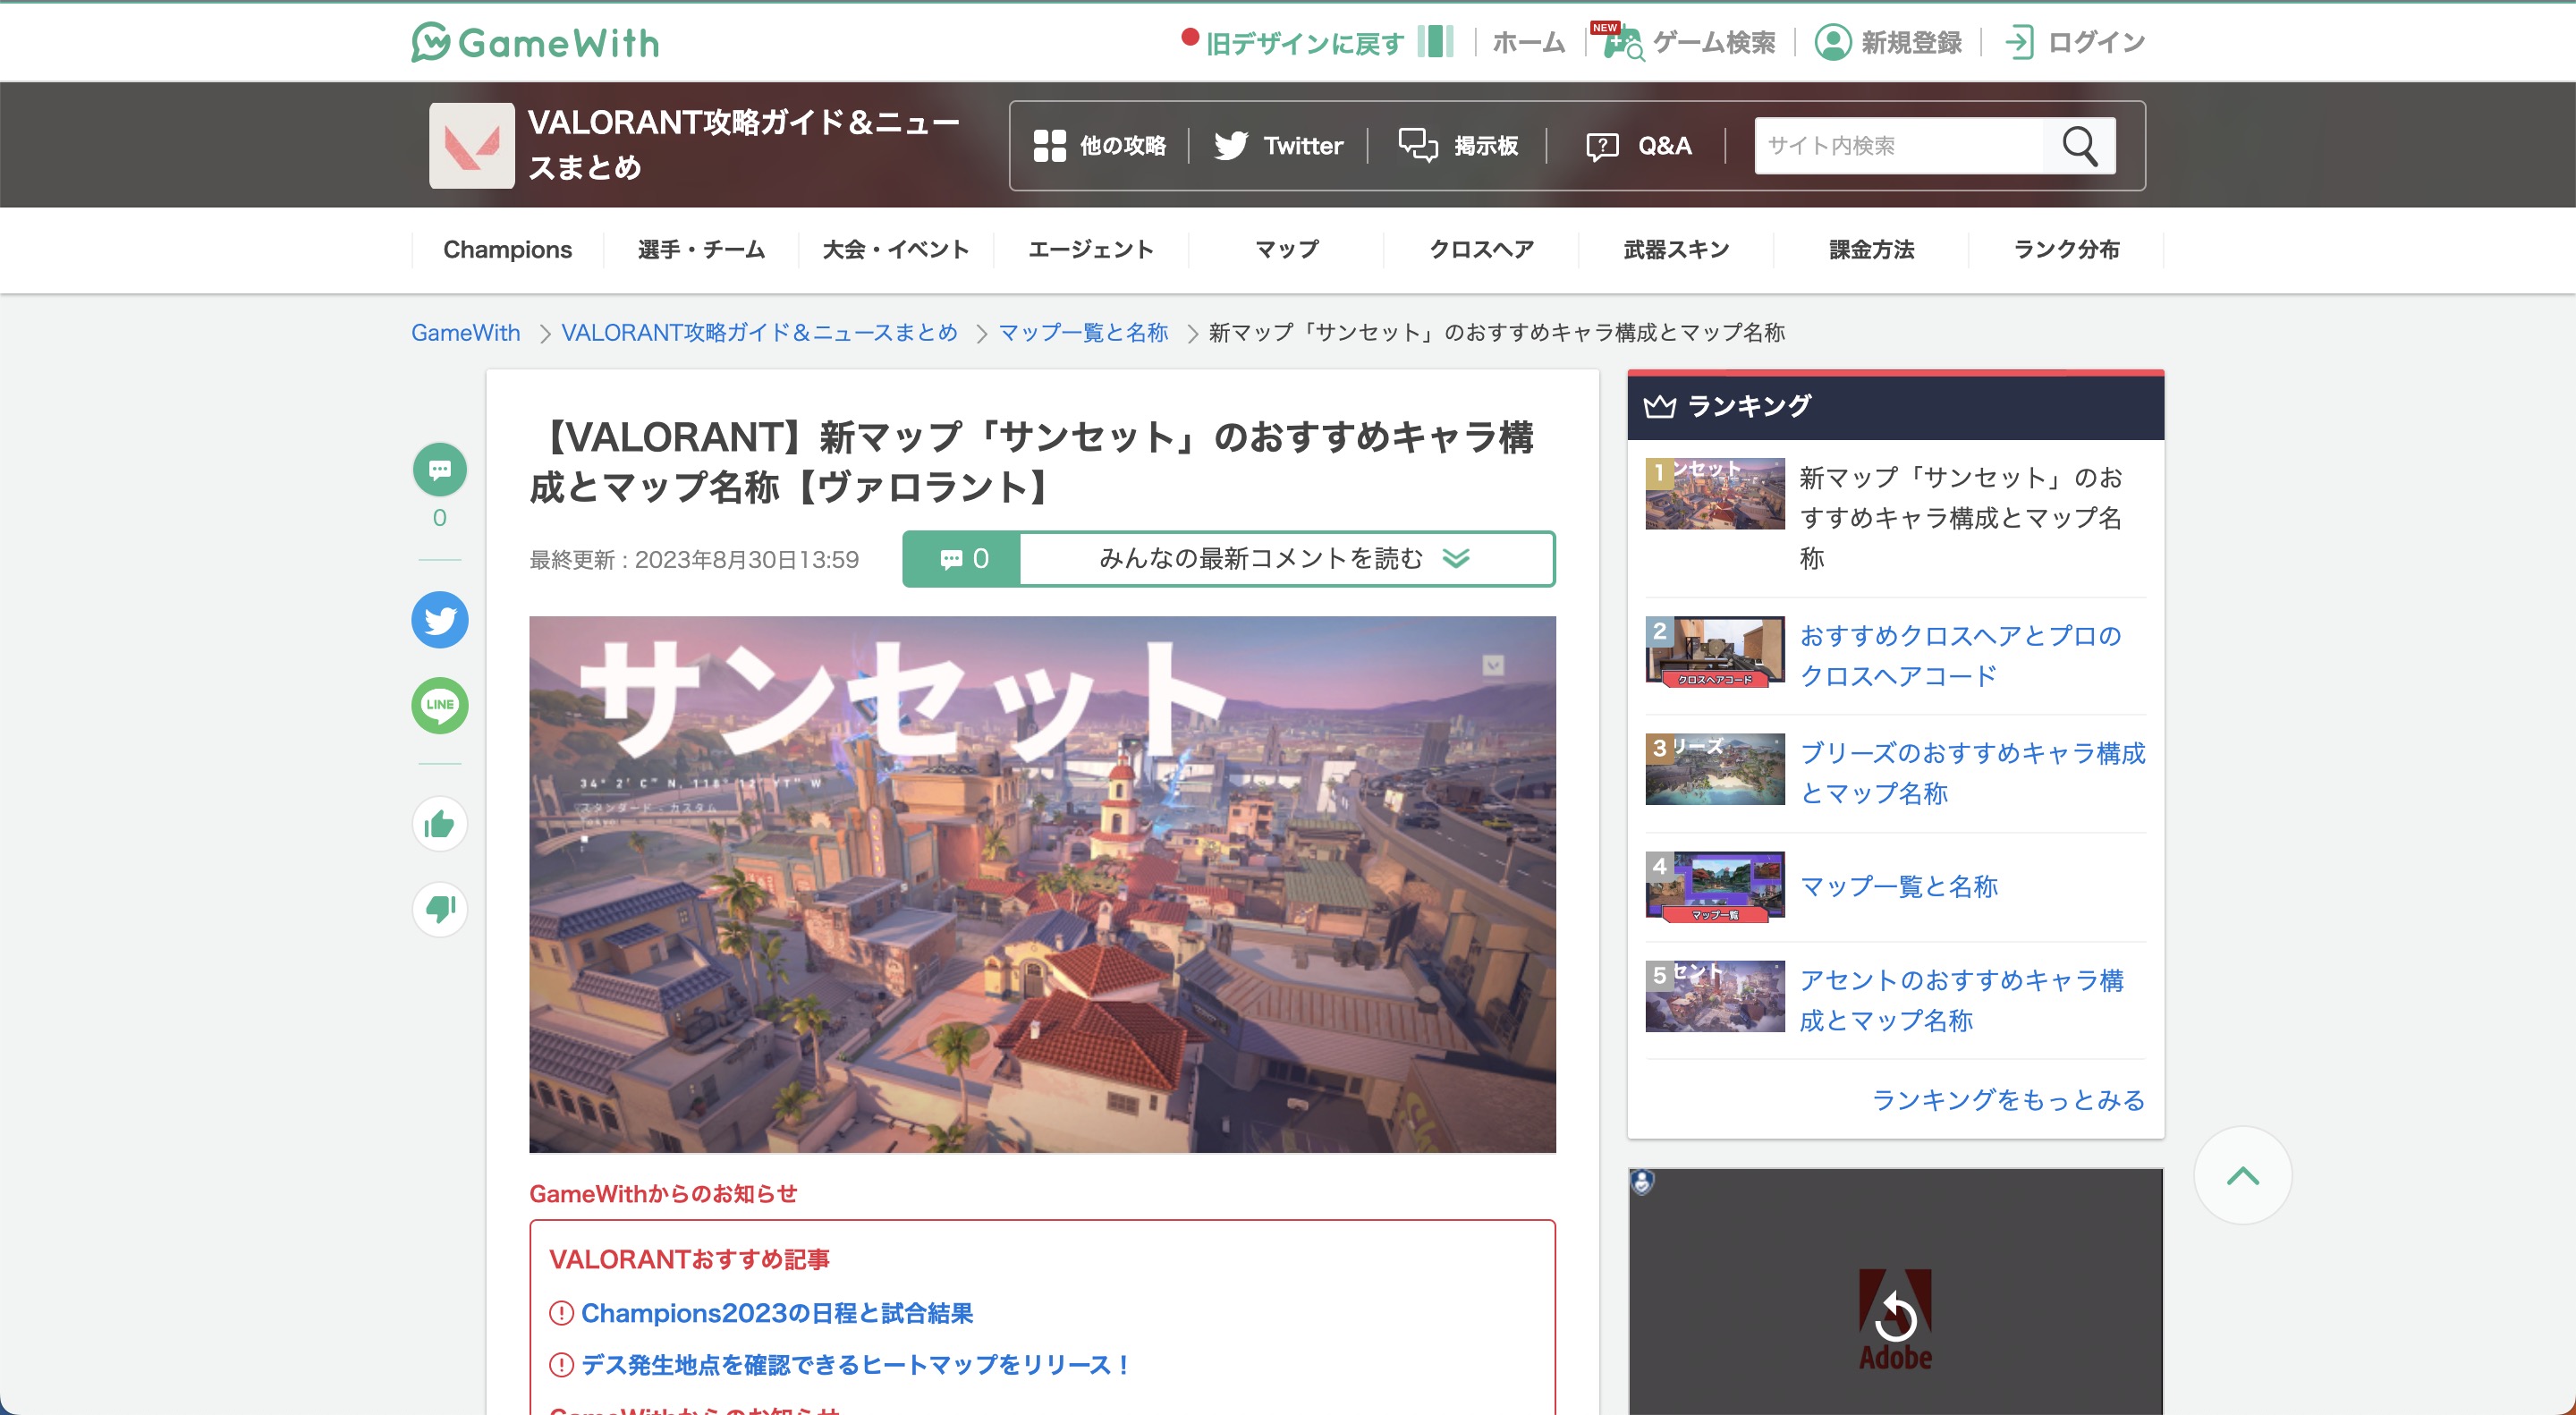The width and height of the screenshot is (2576, 1415).
Task: Switch to the エージェント navigation tab
Action: [x=1090, y=249]
